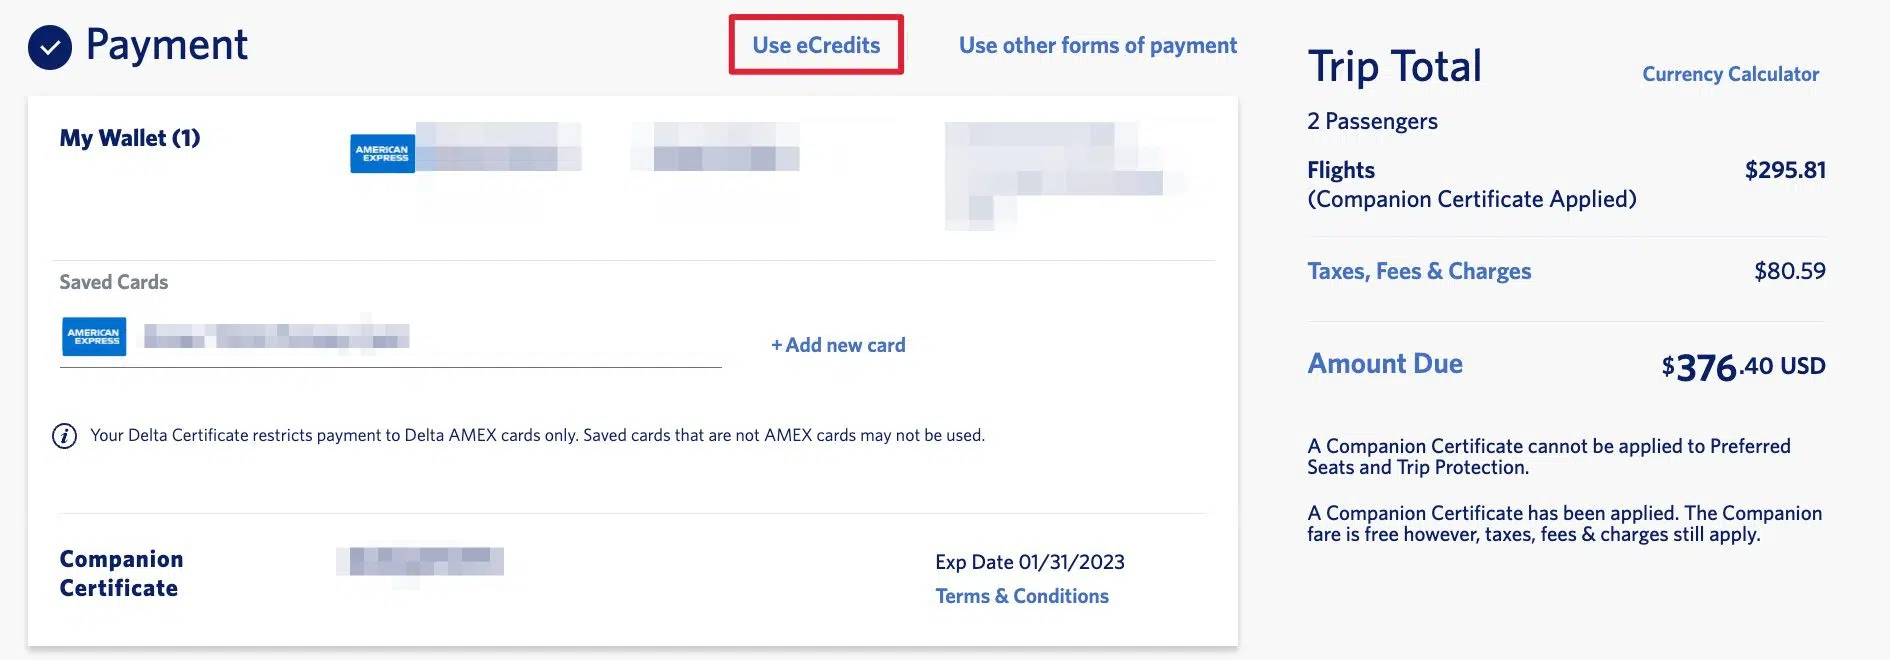
Task: Open the Currency Calculator
Action: tap(1730, 74)
